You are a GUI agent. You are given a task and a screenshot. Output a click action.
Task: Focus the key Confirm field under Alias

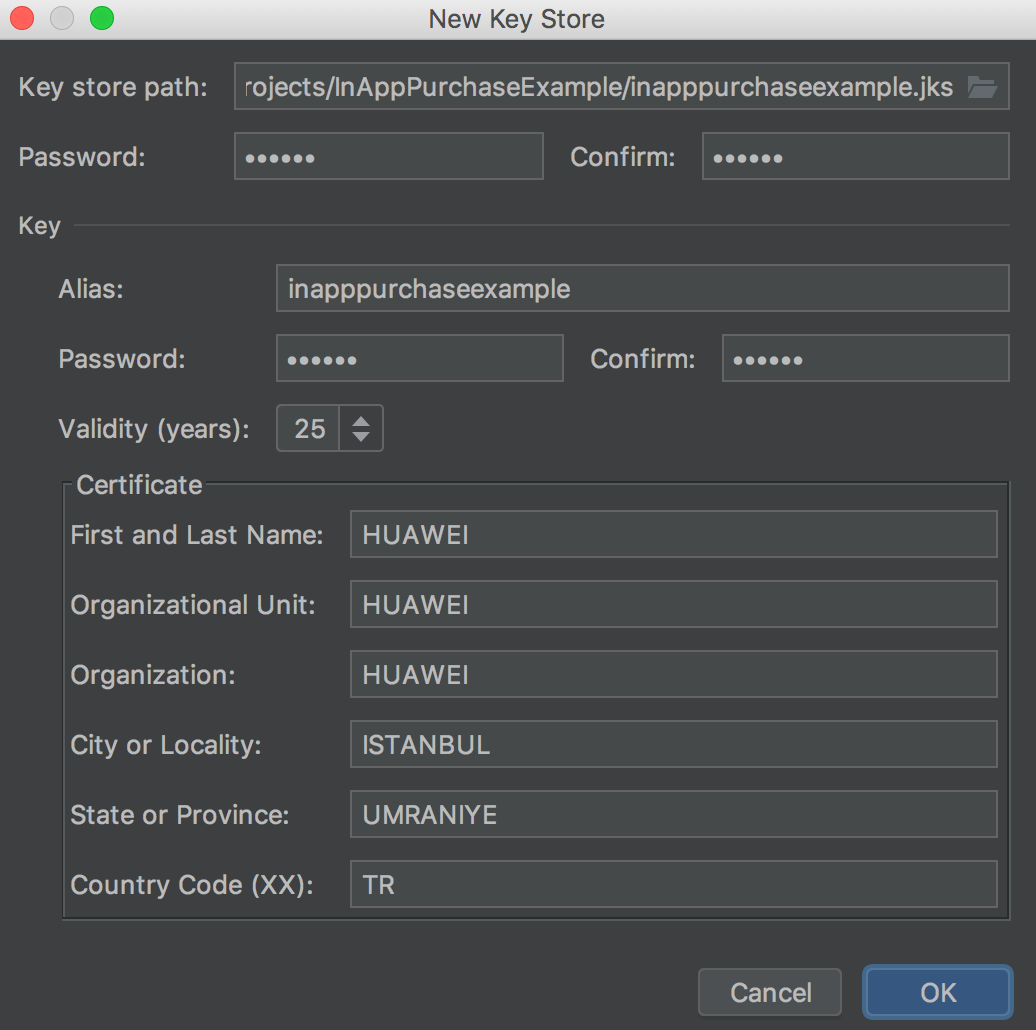(x=866, y=359)
